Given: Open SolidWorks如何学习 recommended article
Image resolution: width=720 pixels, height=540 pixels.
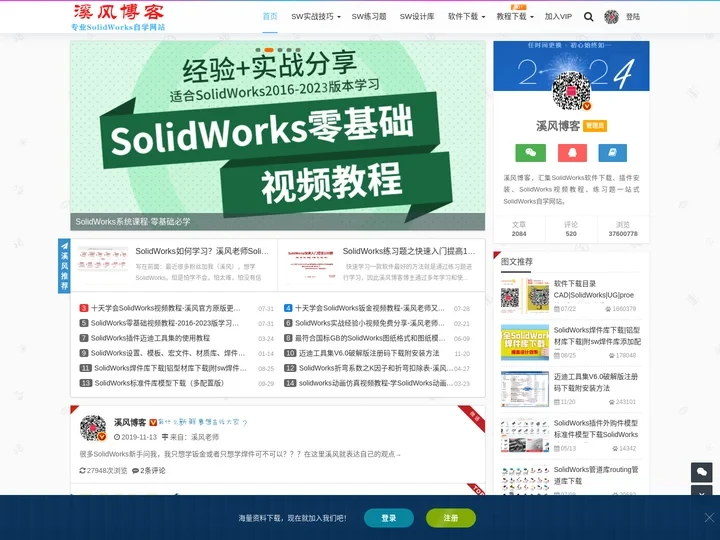Looking at the screenshot, I should coord(202,251).
